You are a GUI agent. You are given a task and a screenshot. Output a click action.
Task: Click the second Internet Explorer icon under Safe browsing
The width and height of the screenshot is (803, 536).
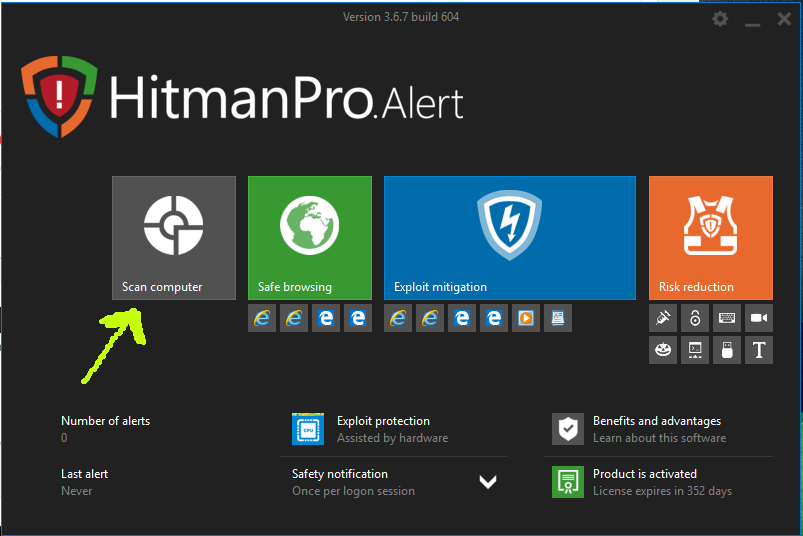click(294, 318)
